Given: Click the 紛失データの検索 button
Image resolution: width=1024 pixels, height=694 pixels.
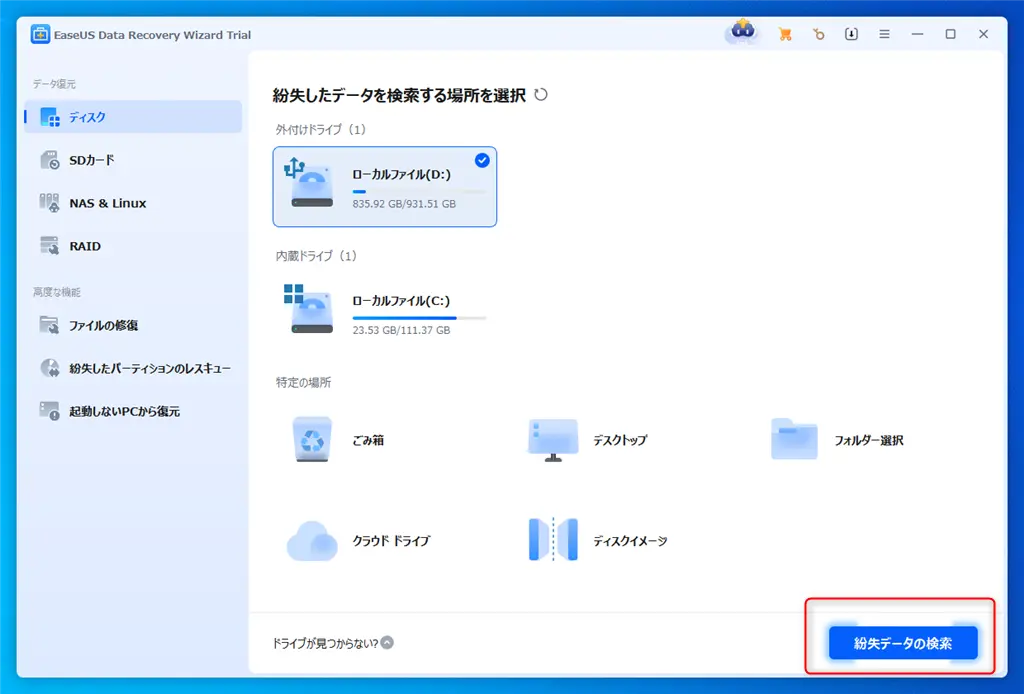Looking at the screenshot, I should point(901,643).
